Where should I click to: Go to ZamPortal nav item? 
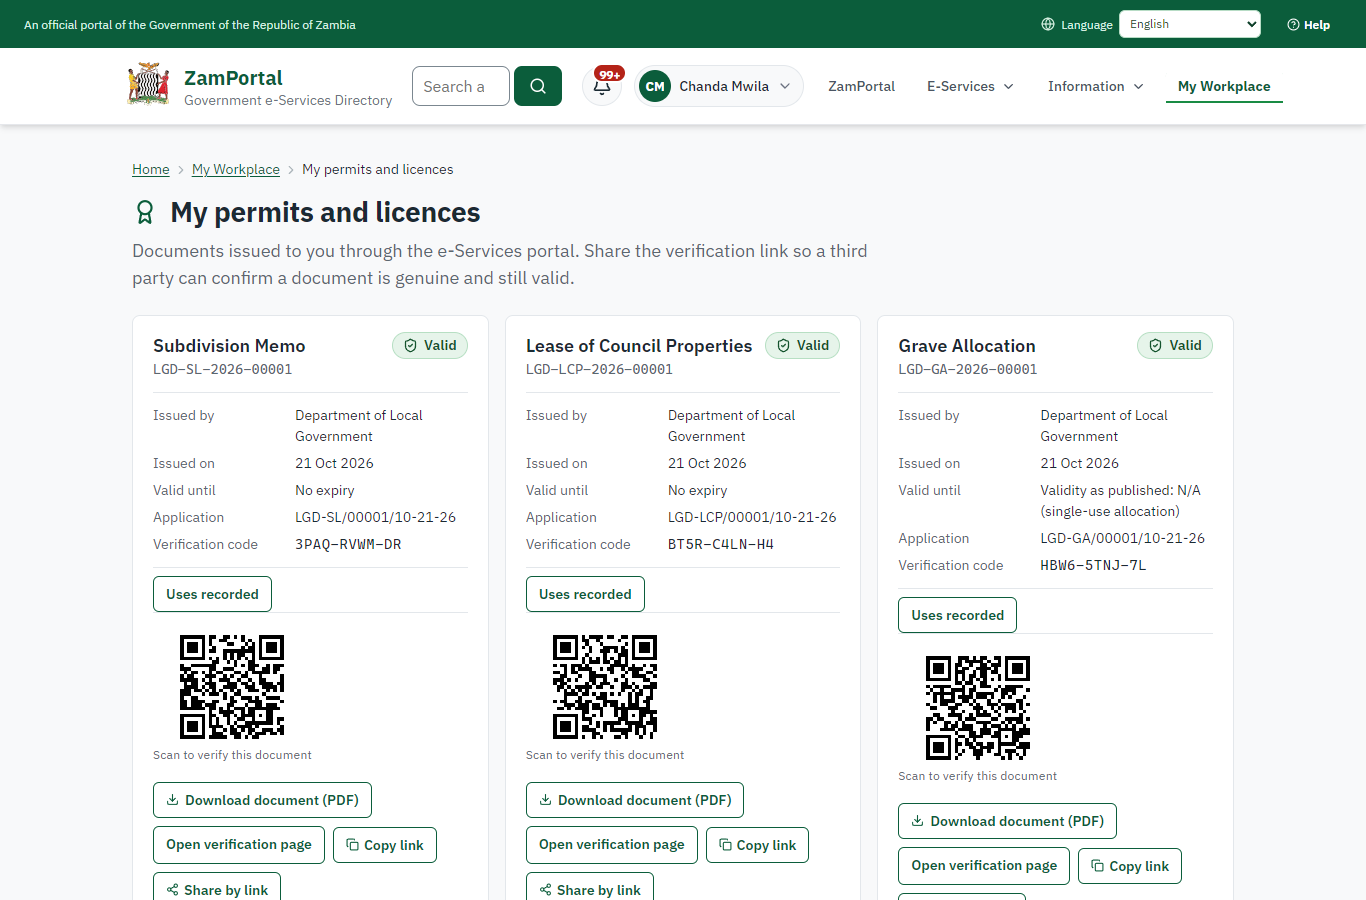click(861, 86)
